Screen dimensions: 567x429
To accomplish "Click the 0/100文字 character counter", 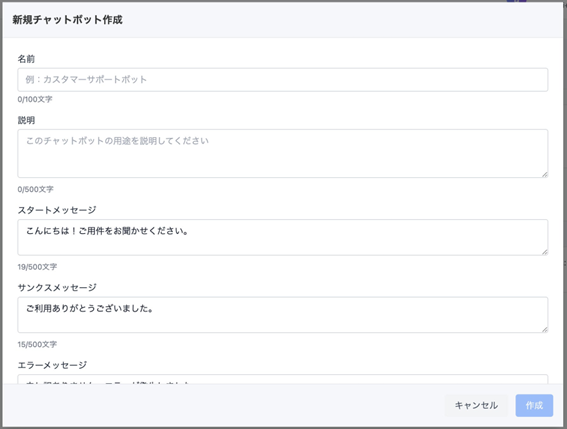I will [x=35, y=99].
